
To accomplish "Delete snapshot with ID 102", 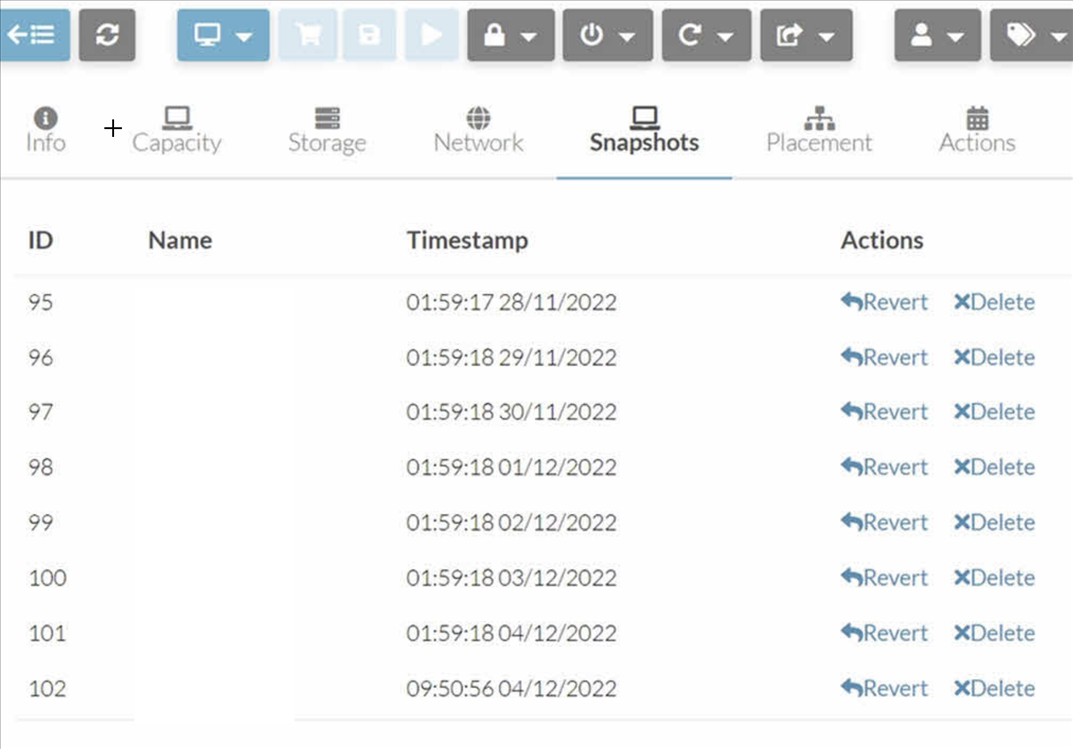I will pos(994,688).
